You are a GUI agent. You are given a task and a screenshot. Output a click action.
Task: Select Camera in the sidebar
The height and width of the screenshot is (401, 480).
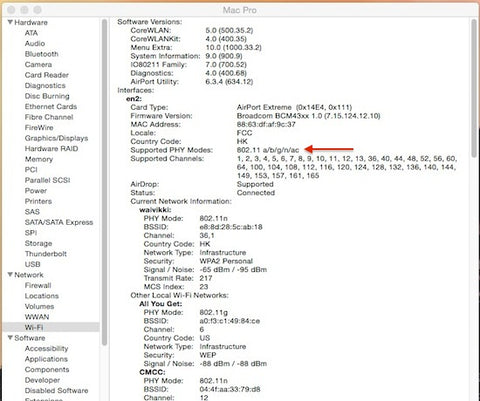[x=38, y=65]
